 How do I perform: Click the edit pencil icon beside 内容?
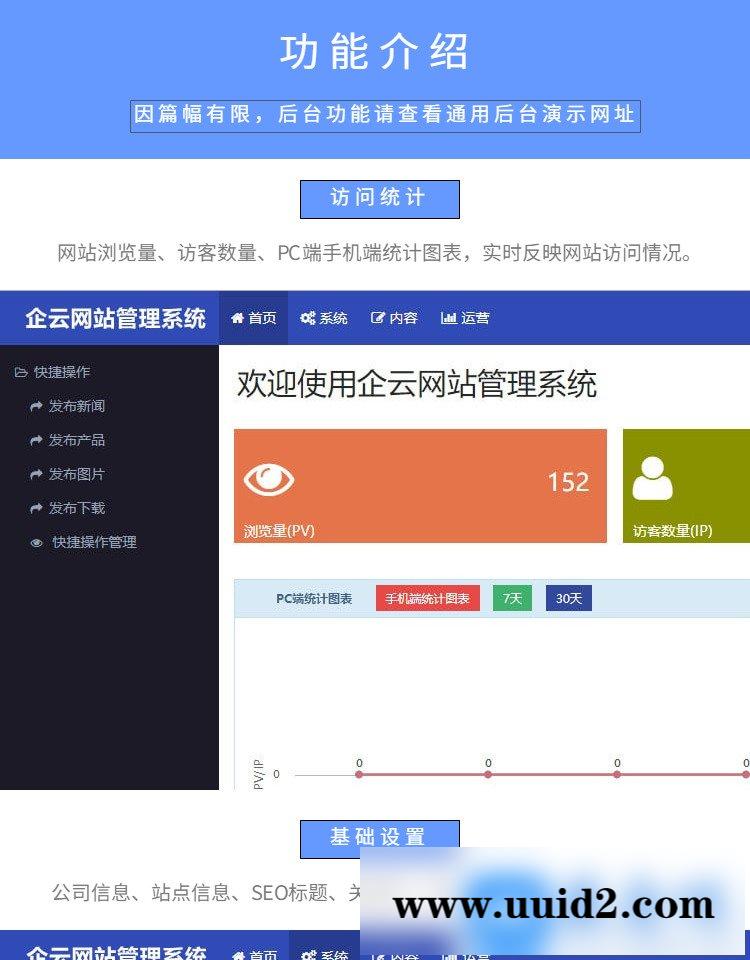378,318
